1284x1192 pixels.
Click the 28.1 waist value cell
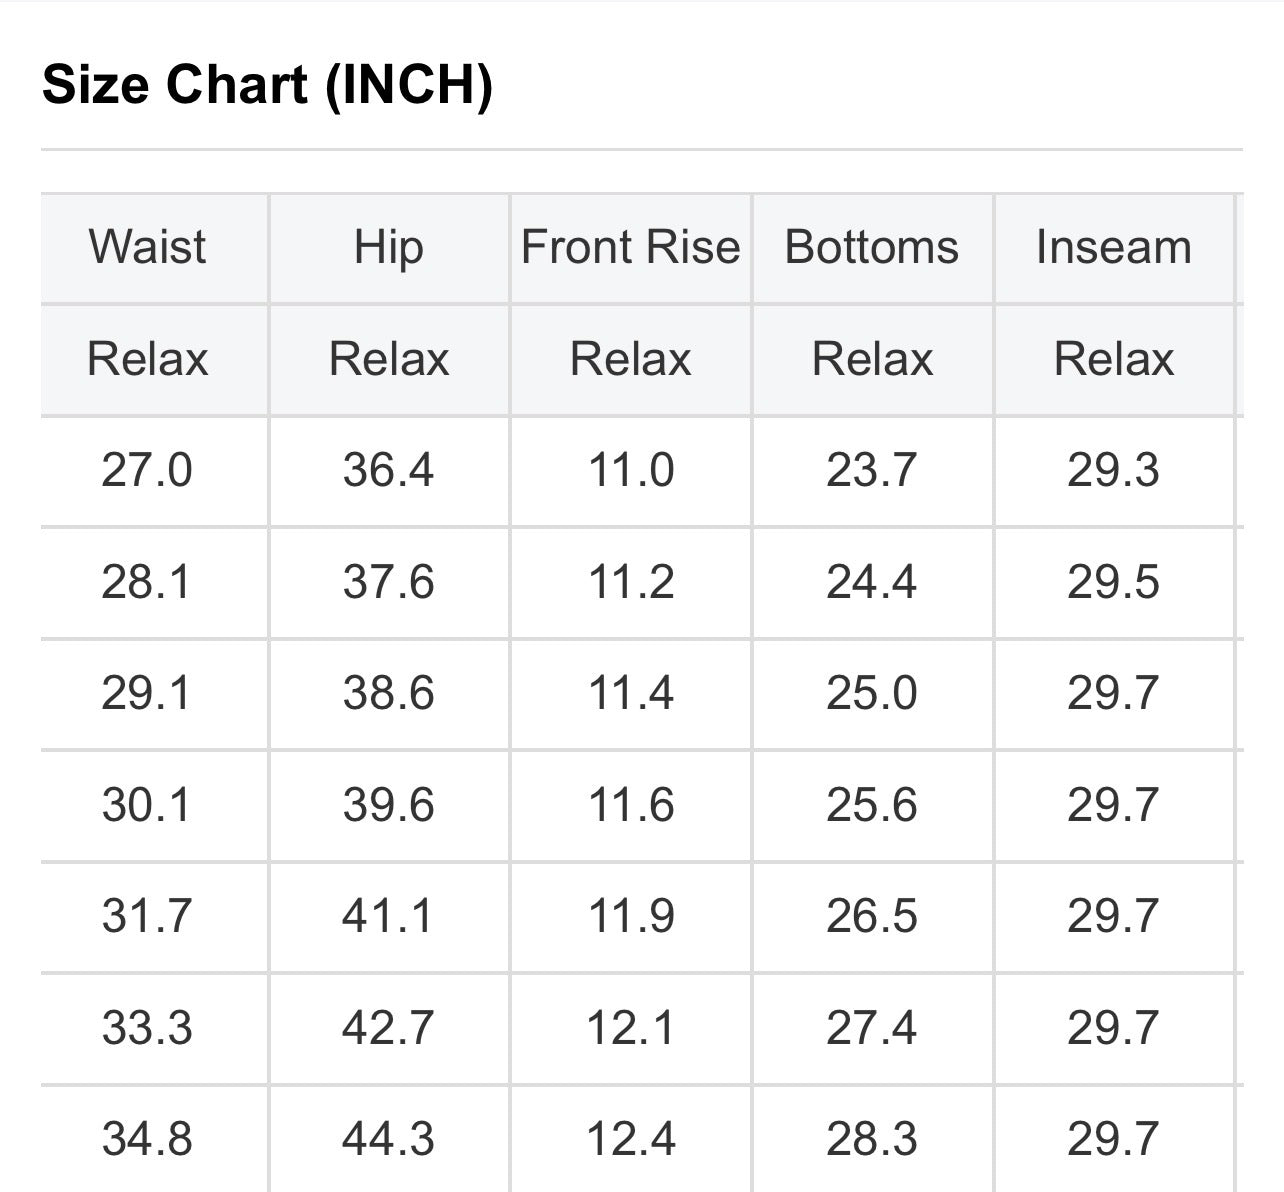[x=147, y=582]
